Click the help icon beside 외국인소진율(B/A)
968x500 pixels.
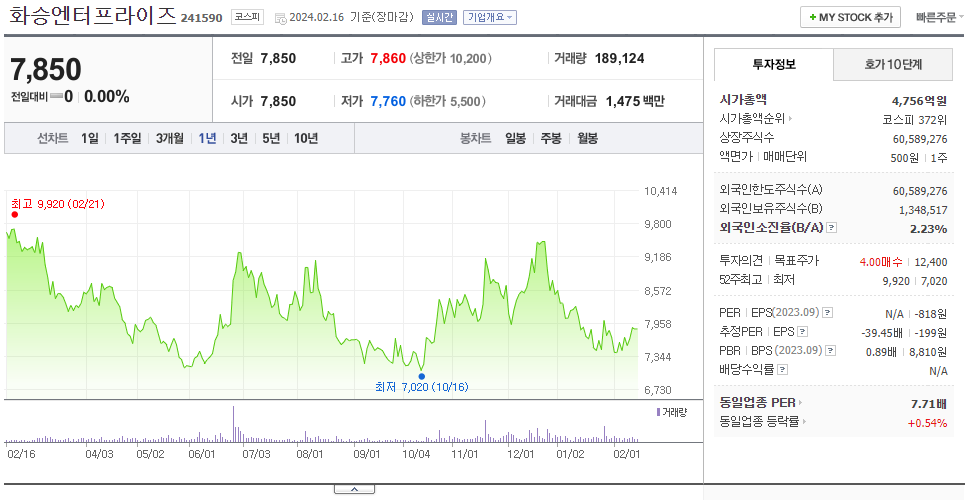[x=832, y=228]
